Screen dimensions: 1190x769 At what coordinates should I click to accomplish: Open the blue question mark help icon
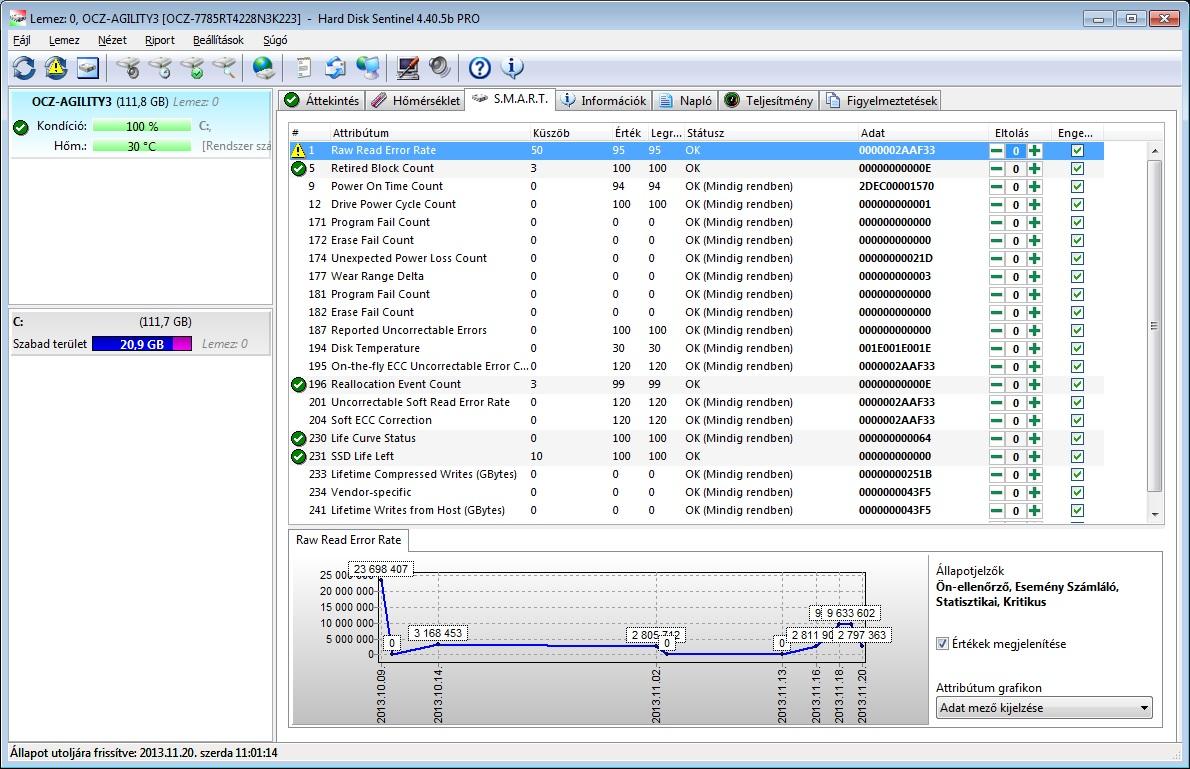[480, 68]
